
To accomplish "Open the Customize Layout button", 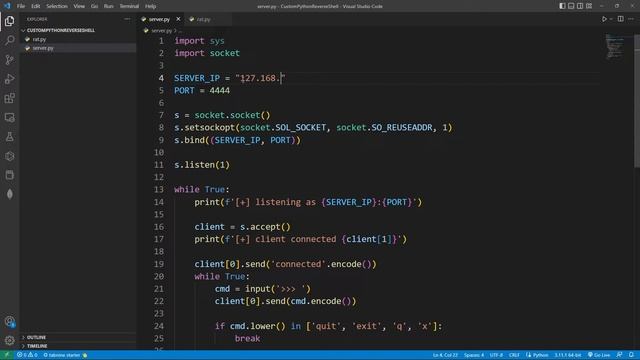I will coord(589,6).
